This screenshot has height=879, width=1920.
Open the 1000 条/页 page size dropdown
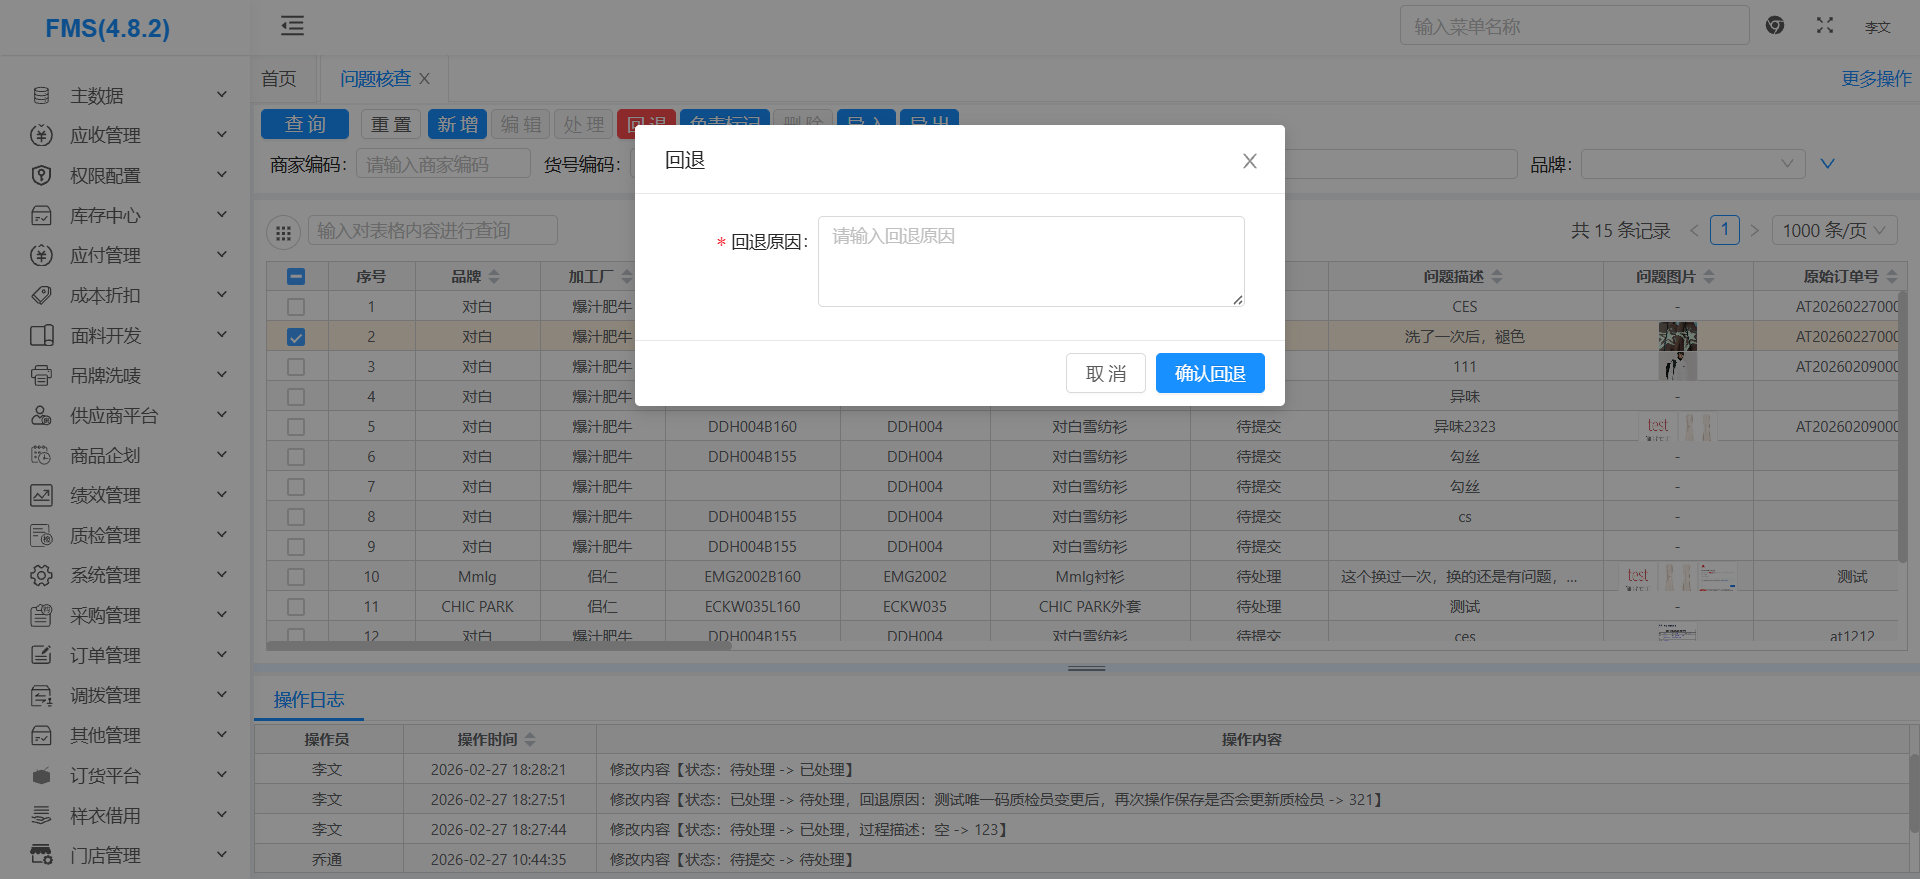(x=1833, y=231)
